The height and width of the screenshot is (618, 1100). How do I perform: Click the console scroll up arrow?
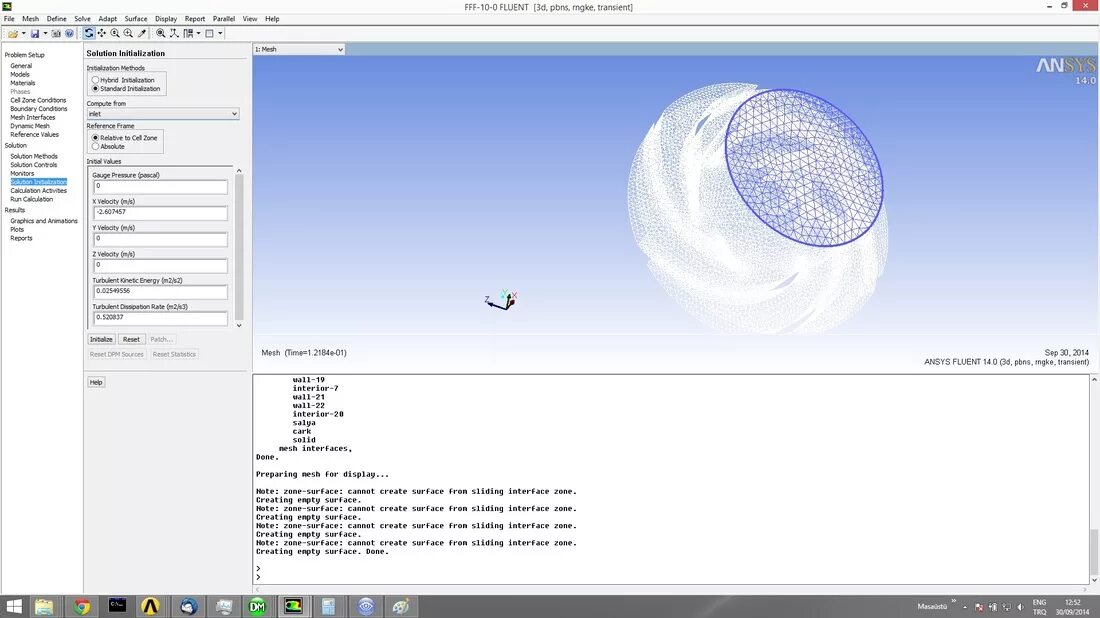click(1093, 379)
